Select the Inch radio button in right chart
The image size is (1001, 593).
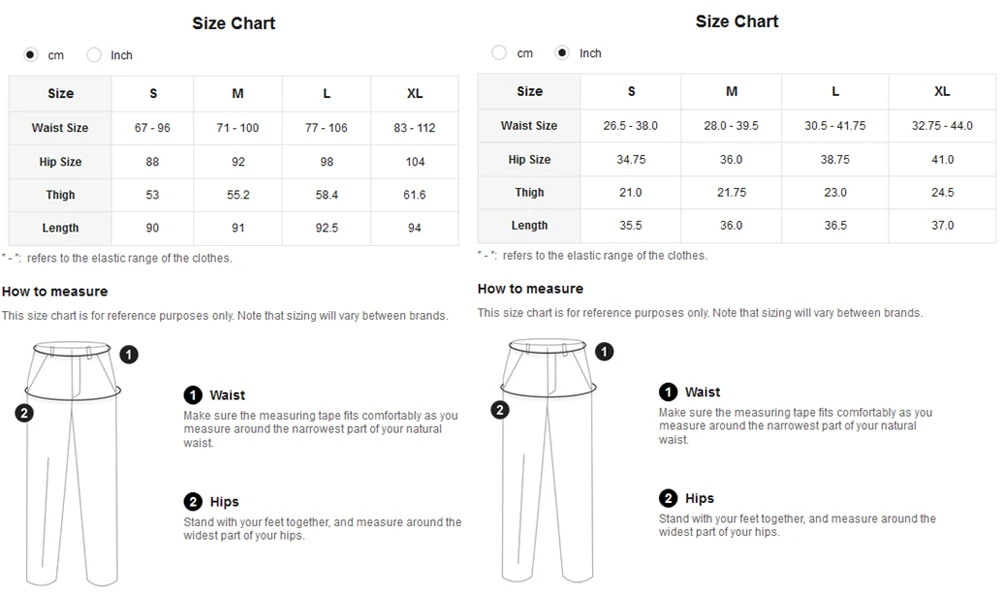[562, 53]
